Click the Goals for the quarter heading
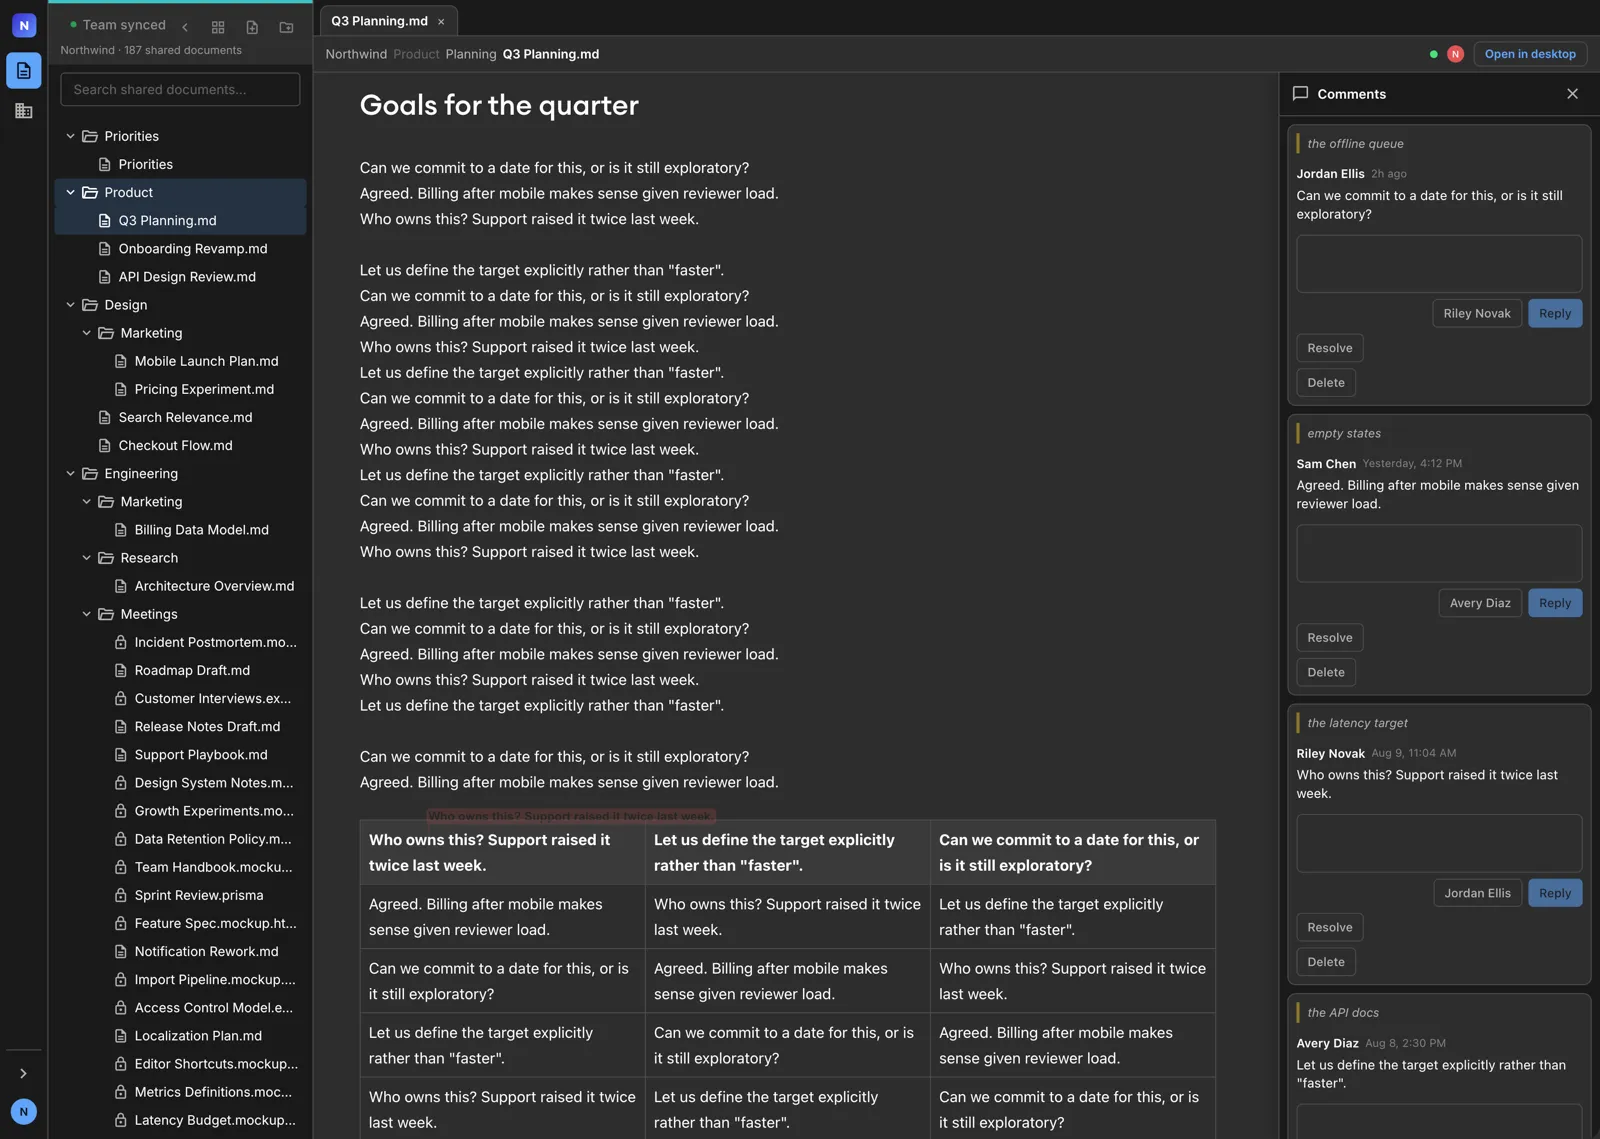 [499, 105]
